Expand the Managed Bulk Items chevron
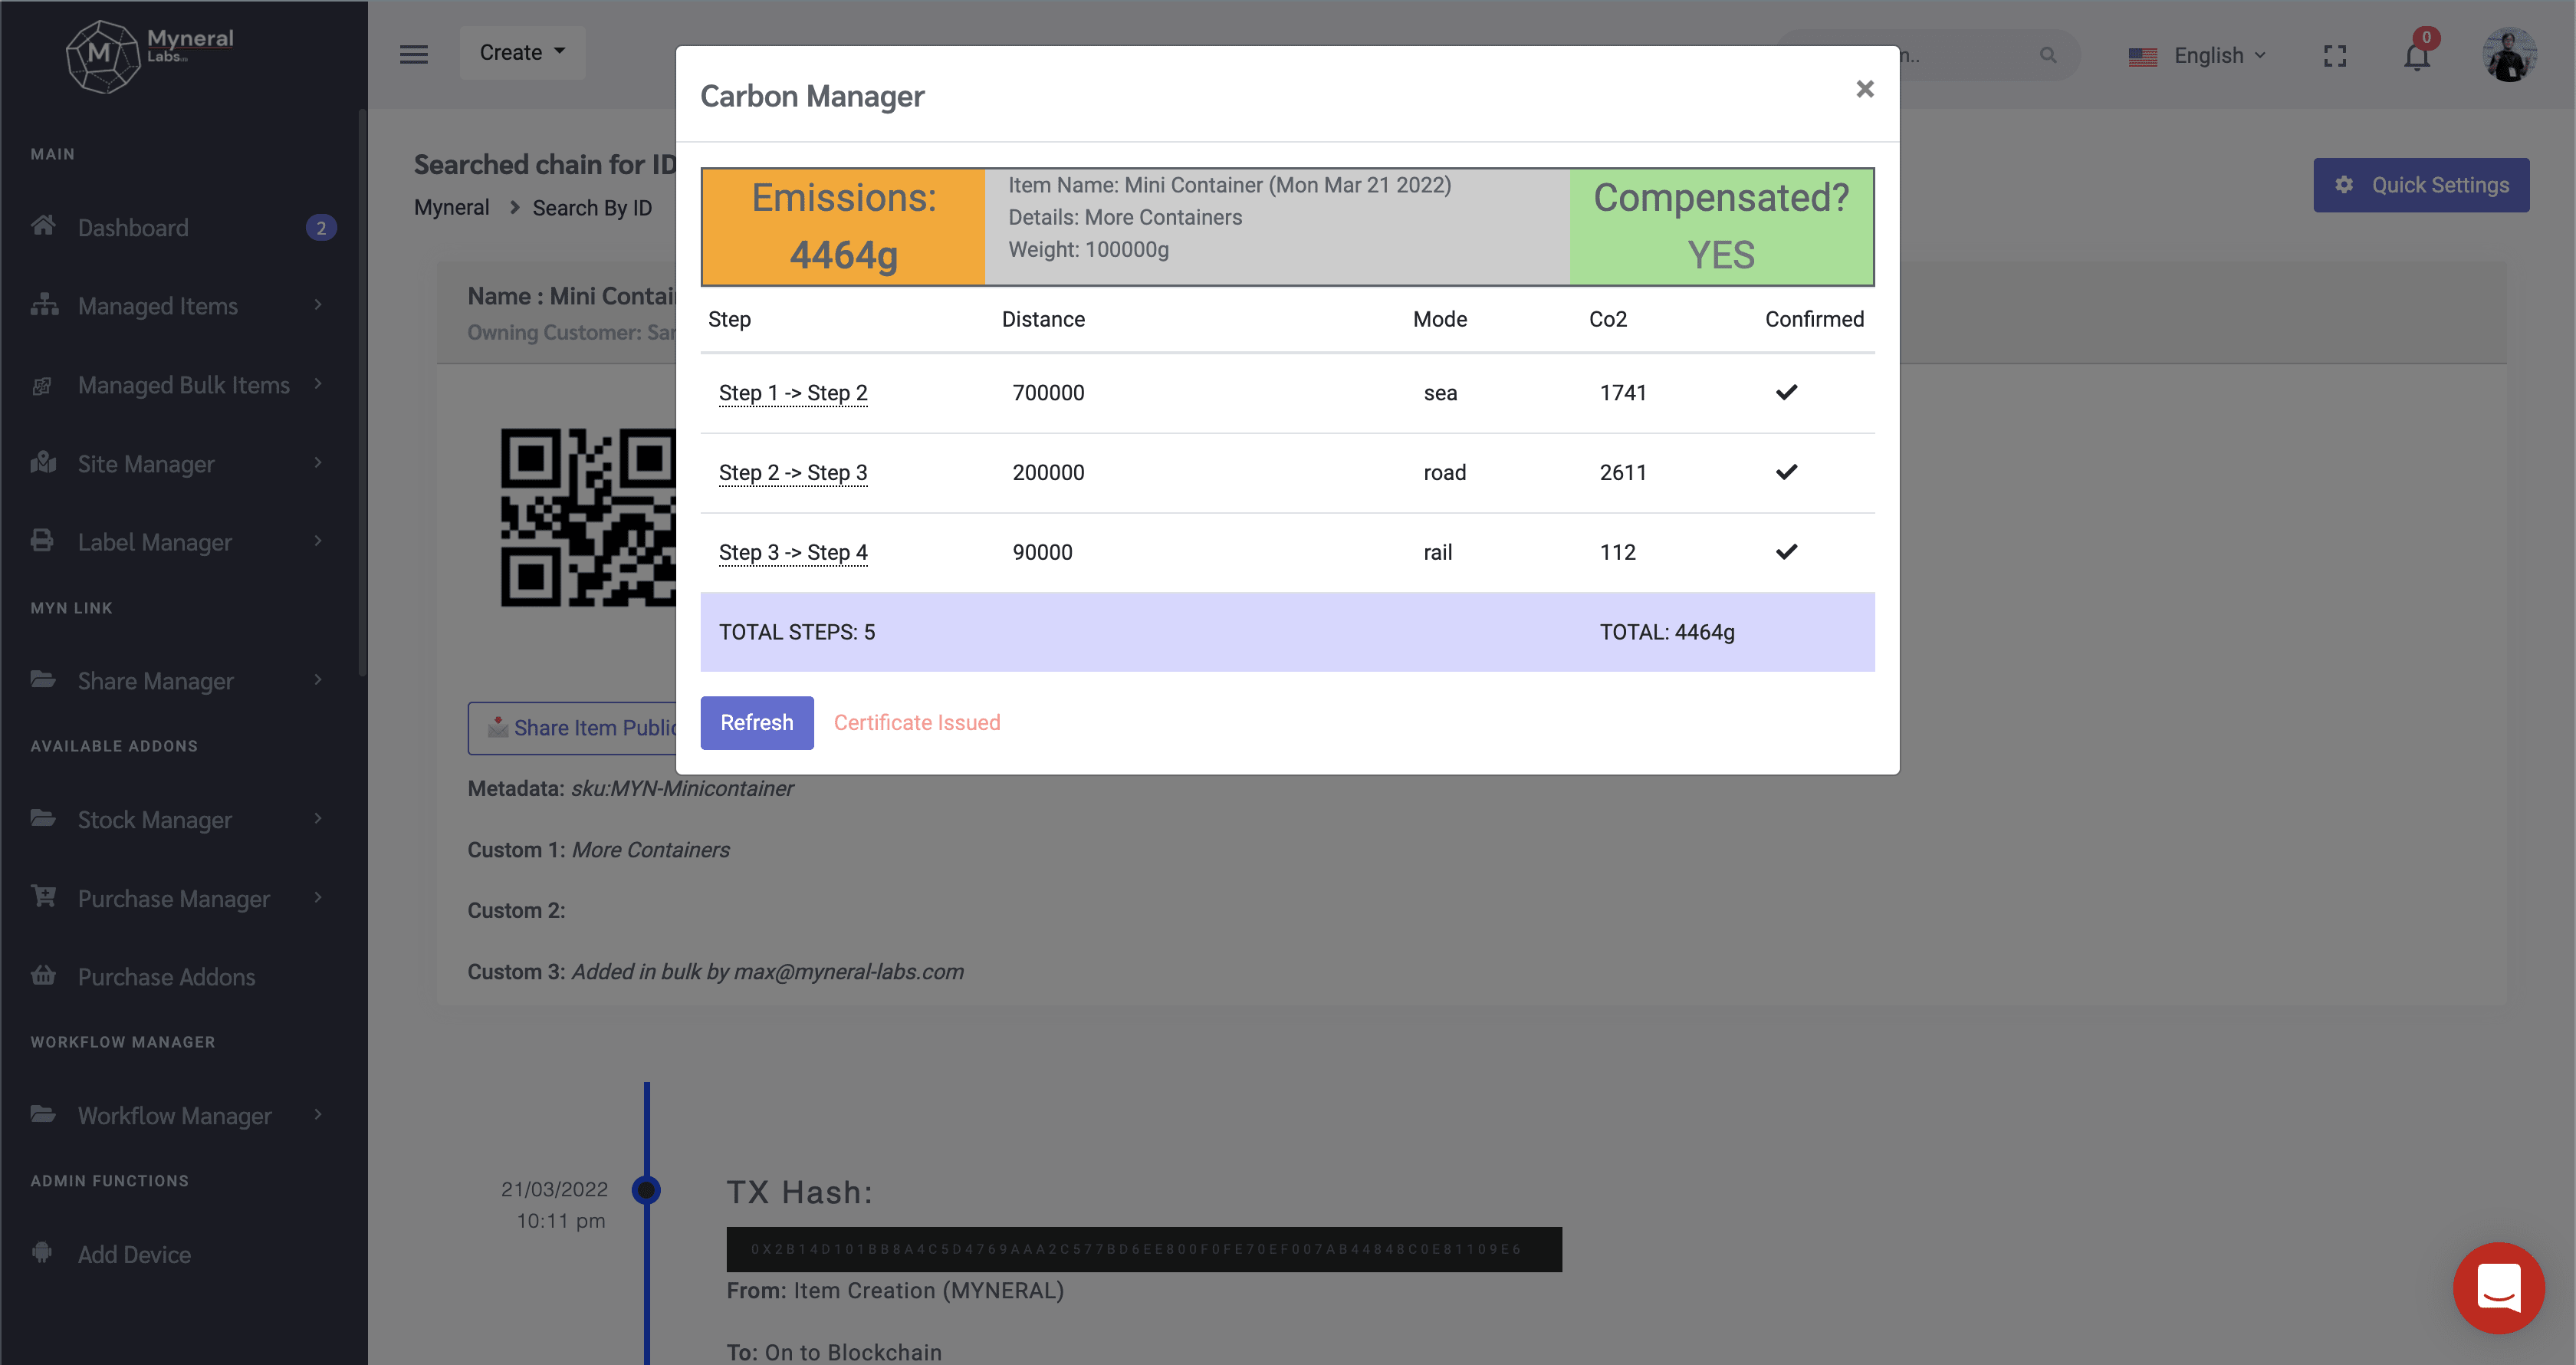This screenshot has height=1365, width=2576. click(318, 383)
